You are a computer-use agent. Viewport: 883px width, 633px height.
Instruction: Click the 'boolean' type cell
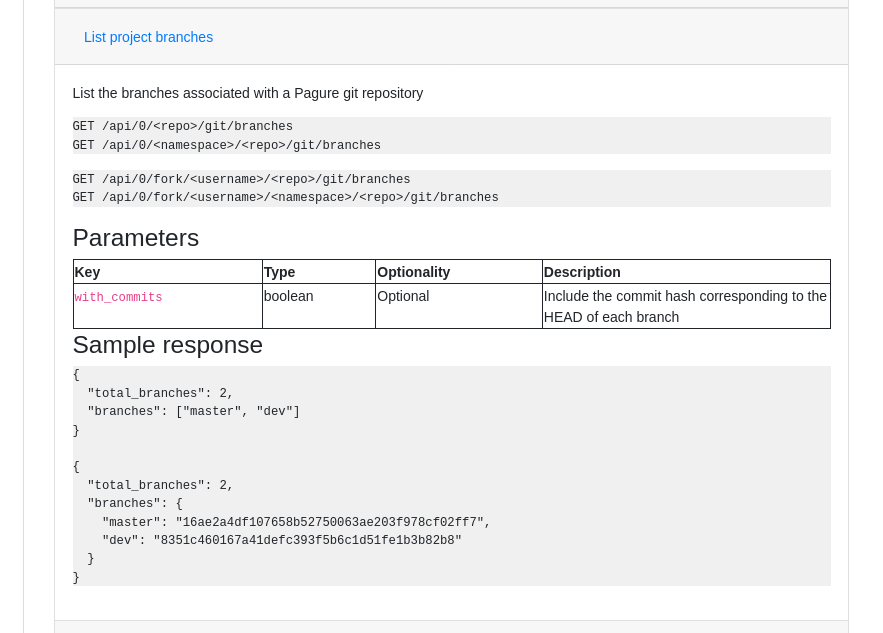319,306
